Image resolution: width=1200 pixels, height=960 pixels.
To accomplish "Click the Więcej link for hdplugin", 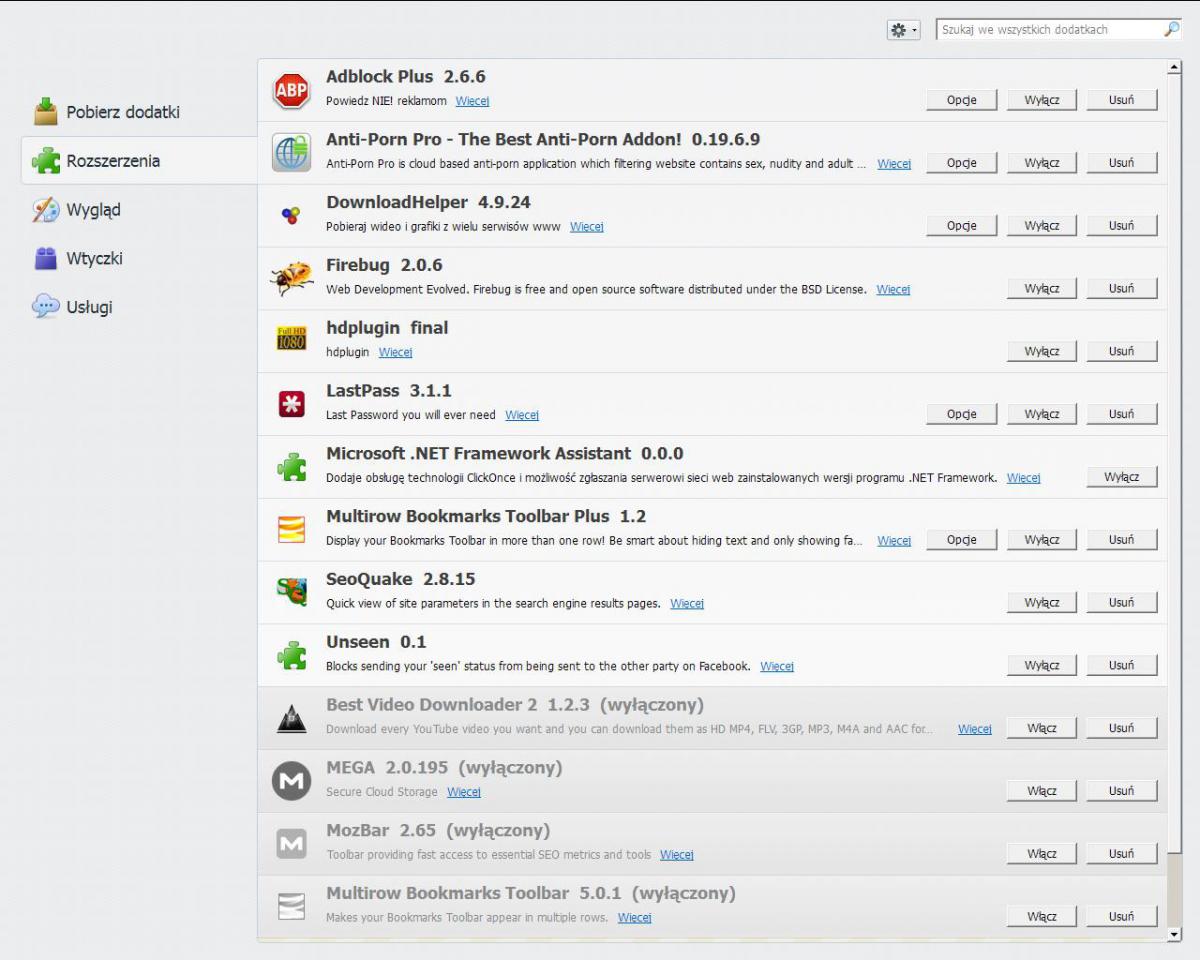I will click(x=396, y=352).
